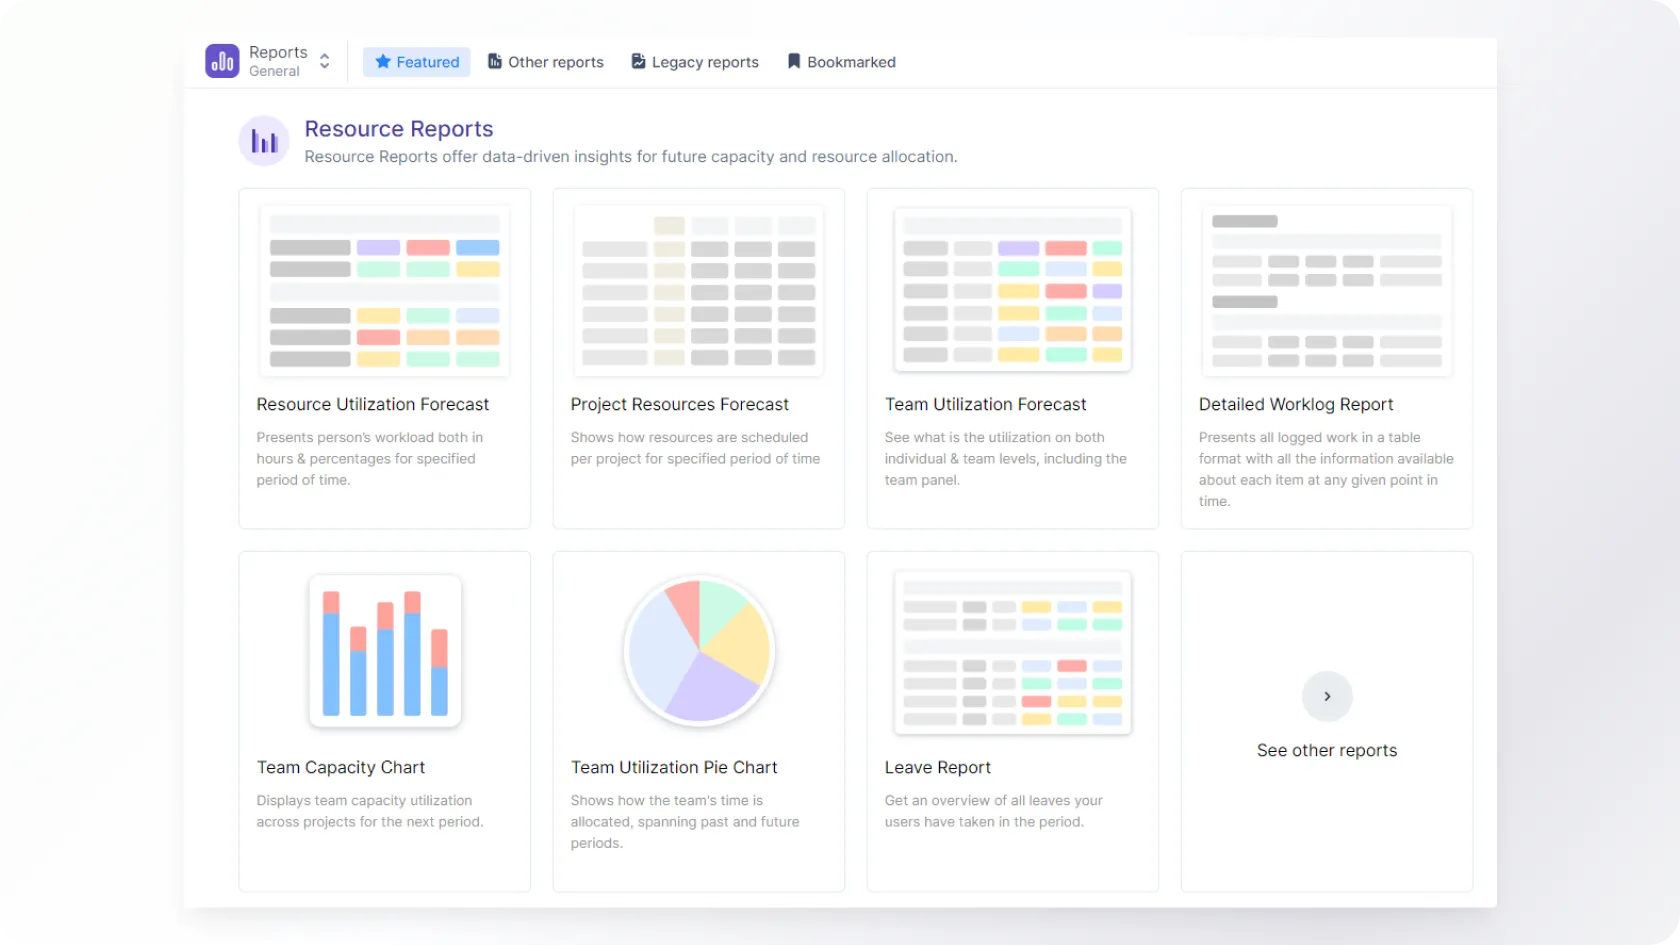1680x945 pixels.
Task: Click the purple Reports app logo icon
Action: tap(222, 61)
